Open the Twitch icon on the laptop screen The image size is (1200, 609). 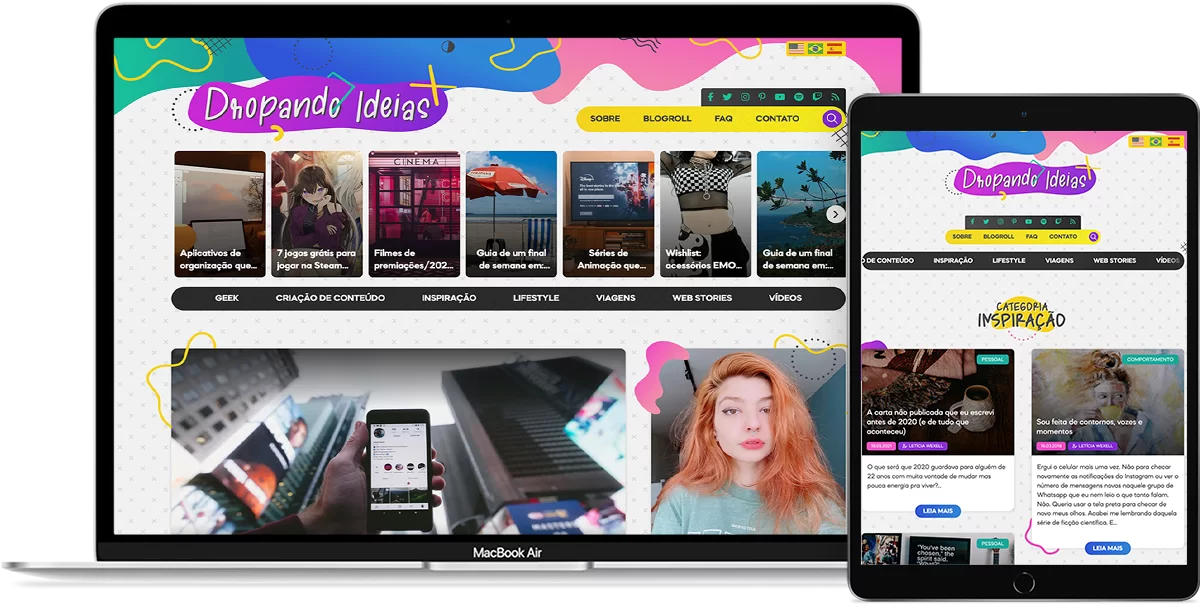click(x=816, y=97)
